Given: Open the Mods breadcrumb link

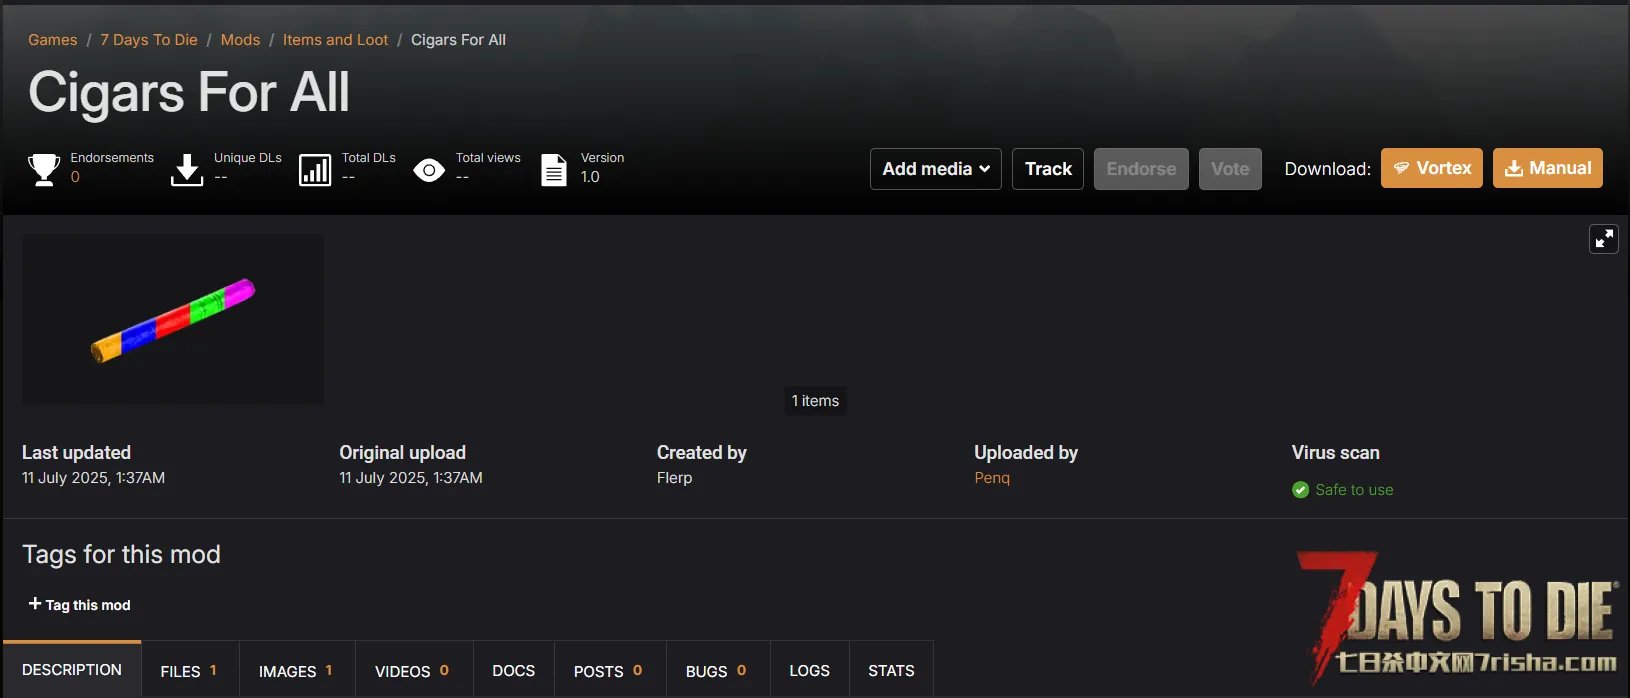Looking at the screenshot, I should [x=240, y=40].
